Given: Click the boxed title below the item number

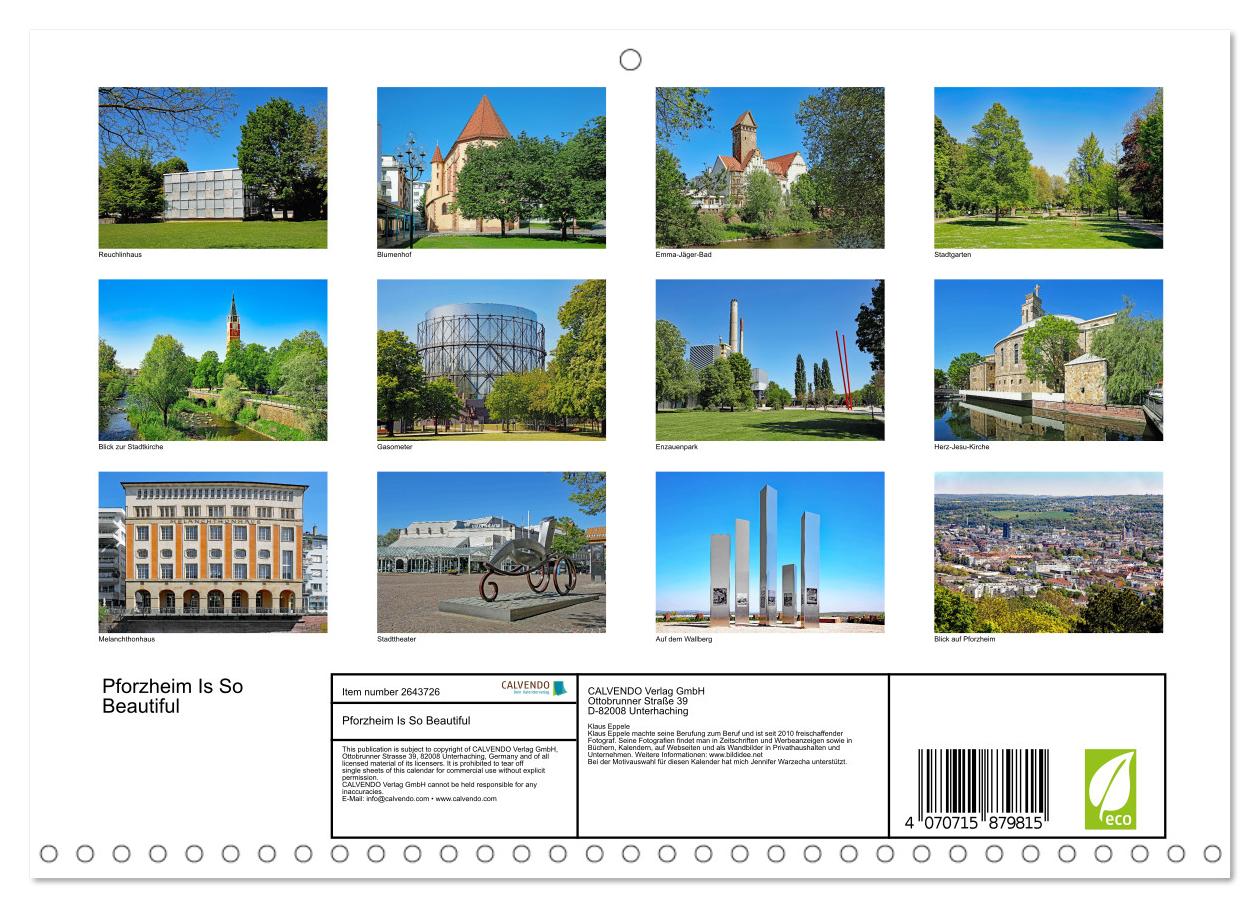Looking at the screenshot, I should tap(406, 720).
